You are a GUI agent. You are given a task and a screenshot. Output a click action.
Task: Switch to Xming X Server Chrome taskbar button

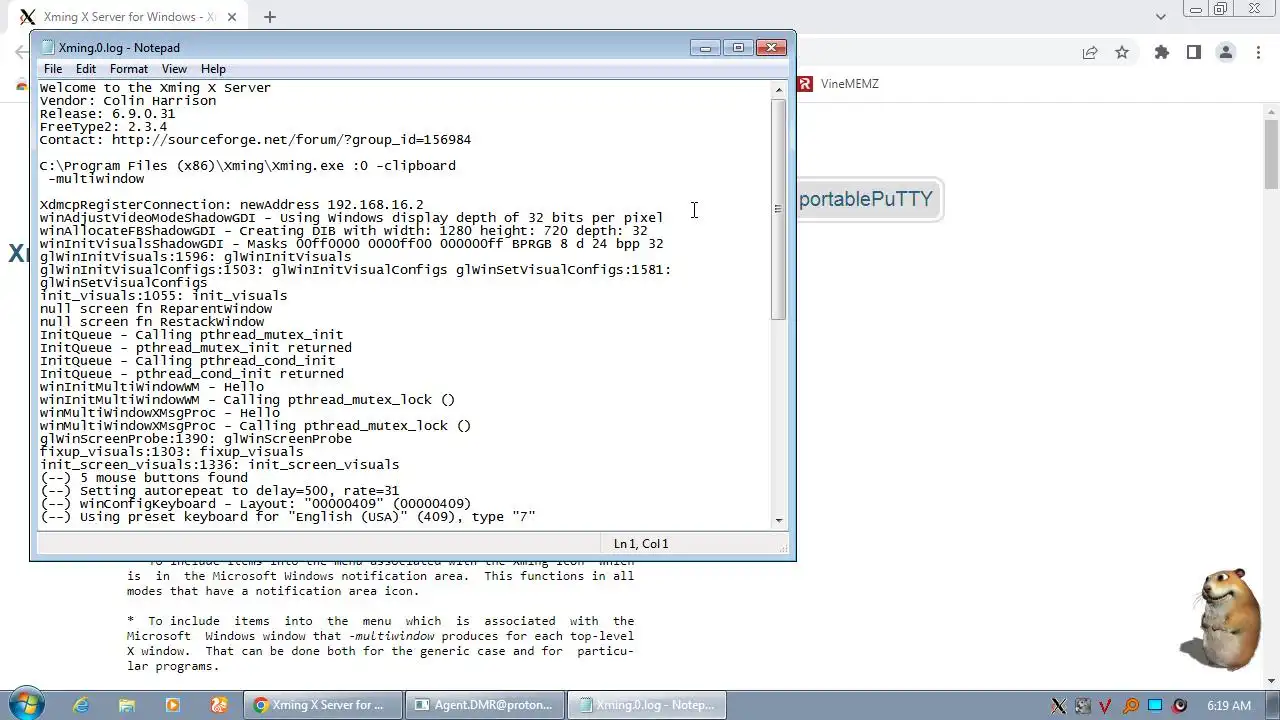(x=323, y=705)
